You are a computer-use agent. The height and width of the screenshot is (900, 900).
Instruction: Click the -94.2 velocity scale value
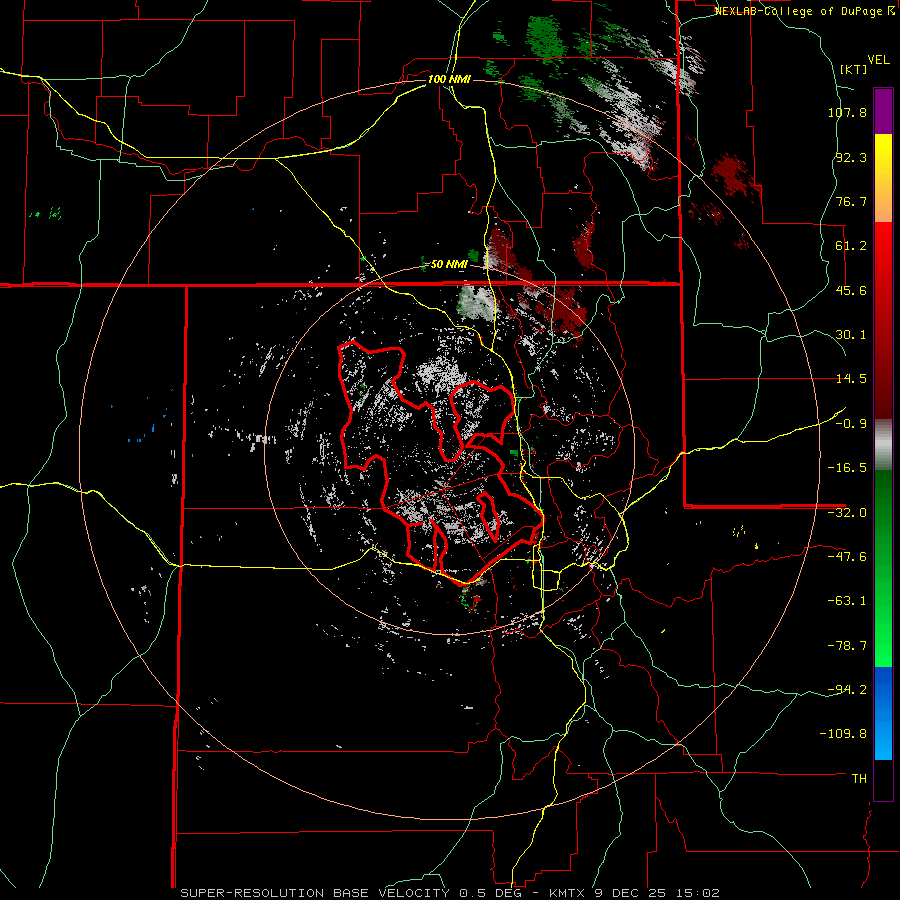click(x=847, y=690)
